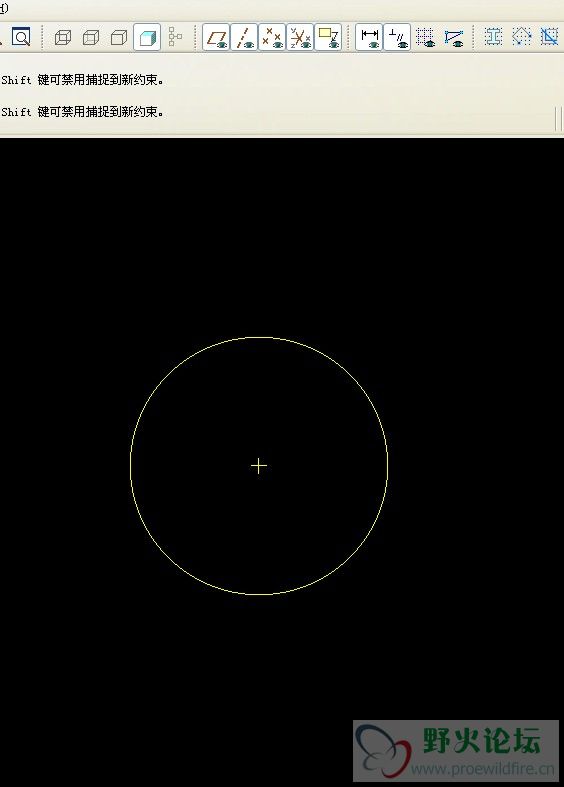This screenshot has height=787, width=564.
Task: Toggle sketch vertex display
Action: (454, 37)
